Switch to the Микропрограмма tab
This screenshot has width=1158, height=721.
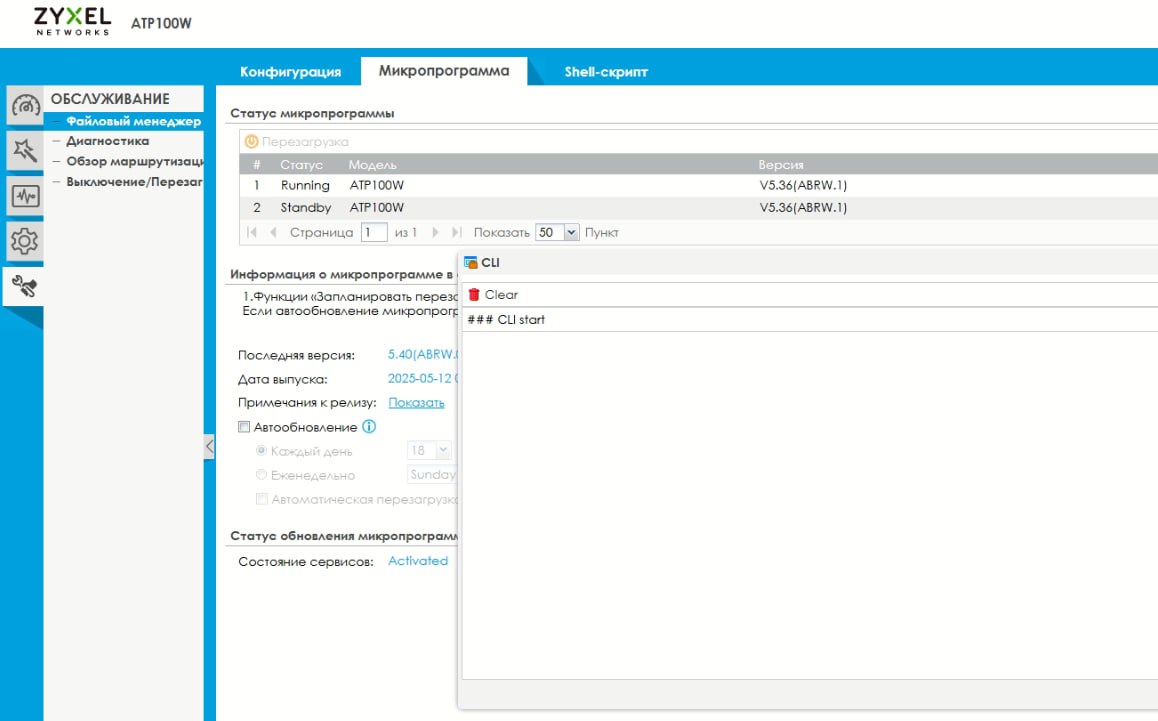(x=444, y=71)
